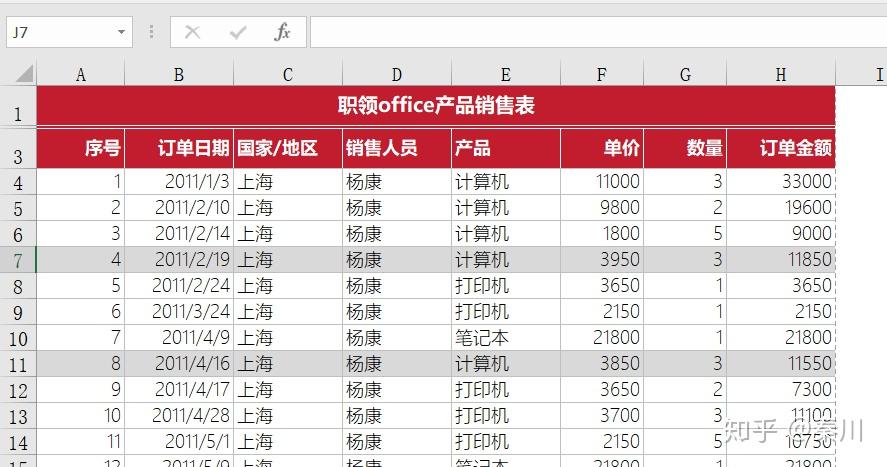This screenshot has height=467, width=887.
Task: Click the date cell 2011/5/1
Action: pyautogui.click(x=179, y=442)
